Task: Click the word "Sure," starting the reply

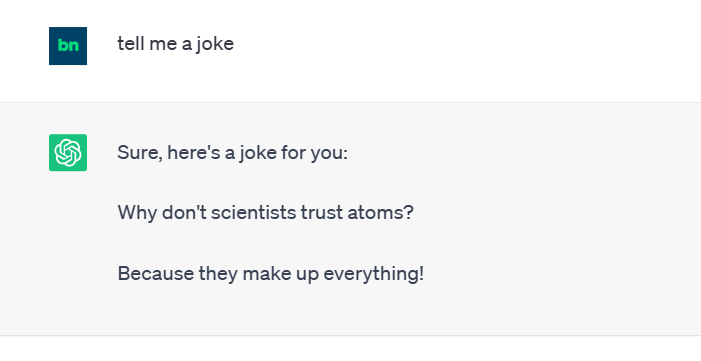Action: [140, 153]
